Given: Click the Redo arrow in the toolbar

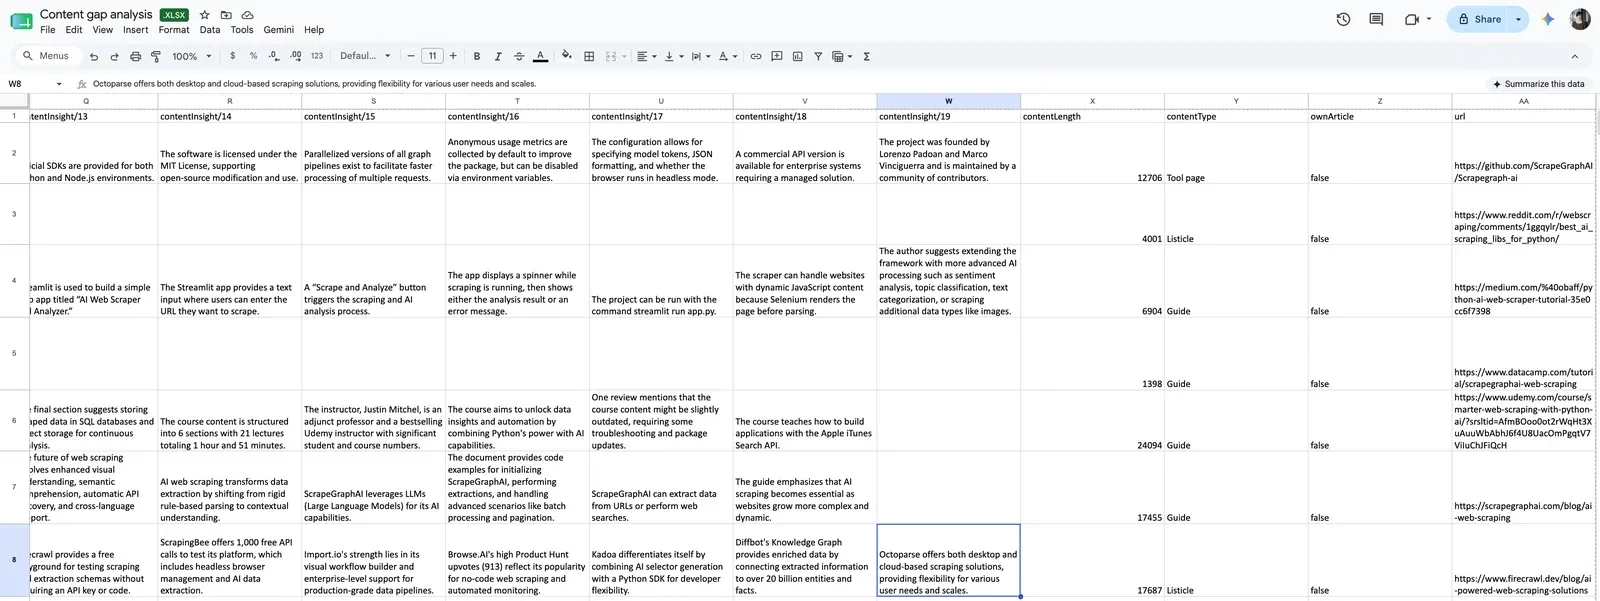Looking at the screenshot, I should click(x=114, y=57).
